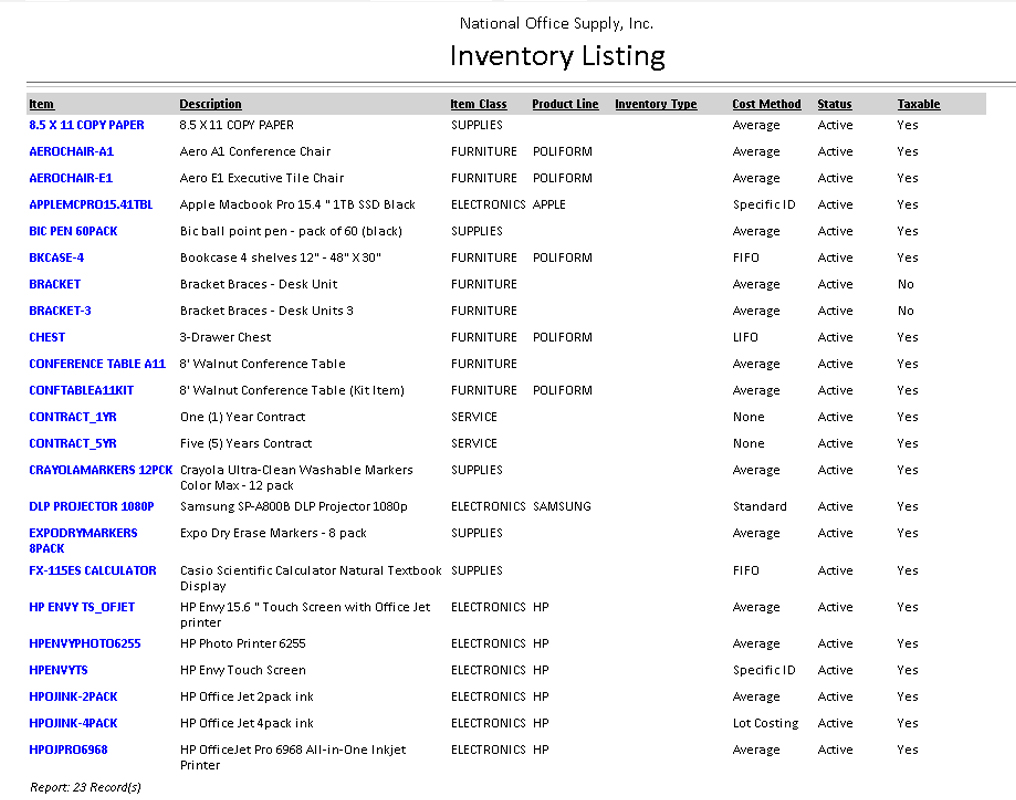Open the CONTRACT_5YR service item
Screen dimensions: 1016x800
tap(73, 443)
